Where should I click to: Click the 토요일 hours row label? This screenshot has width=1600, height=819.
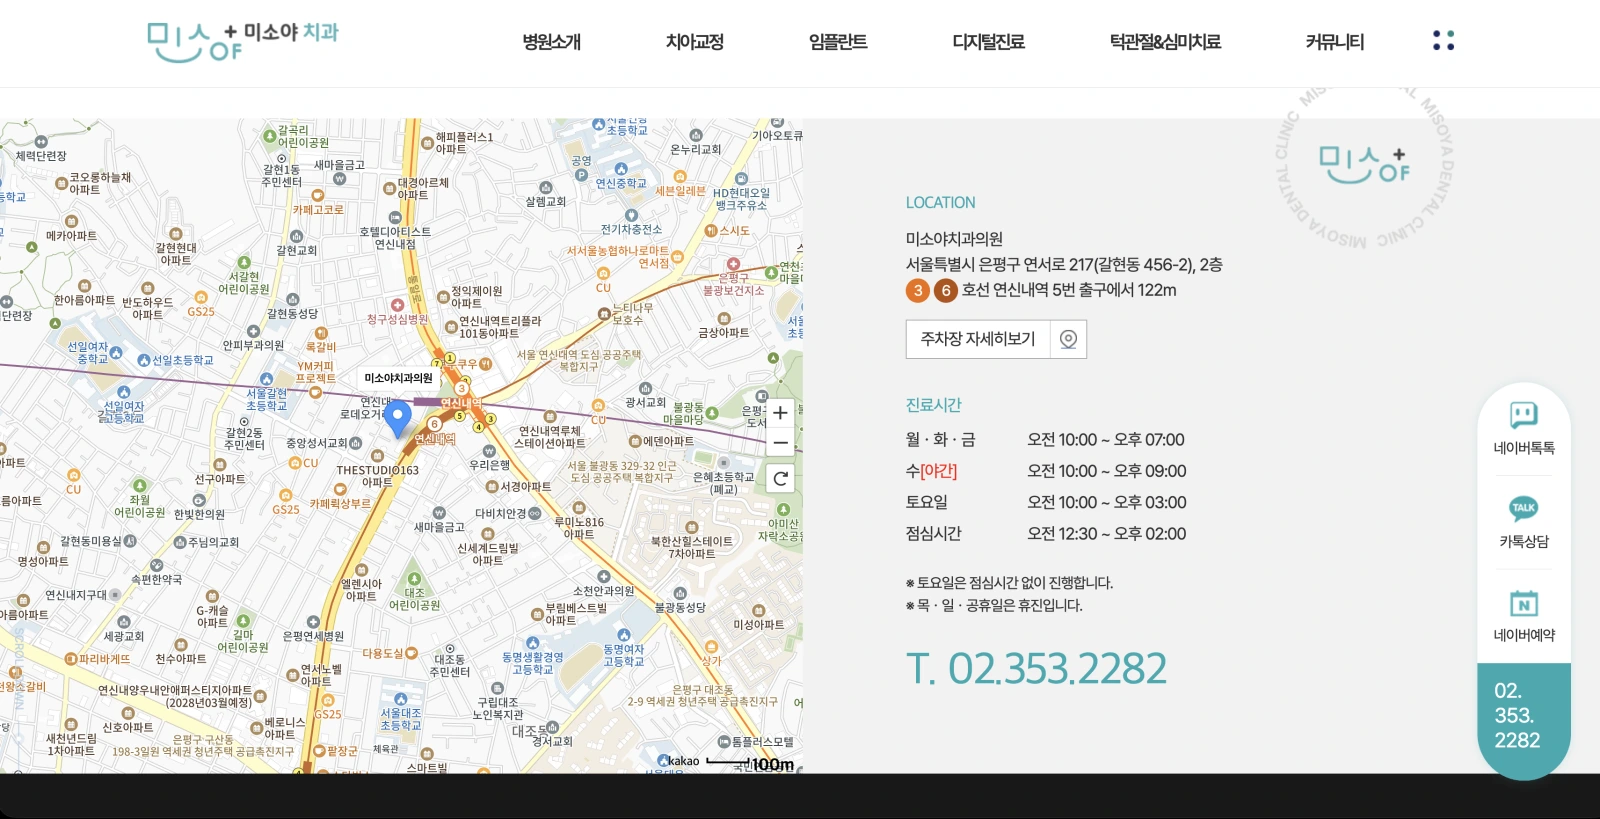(x=927, y=502)
